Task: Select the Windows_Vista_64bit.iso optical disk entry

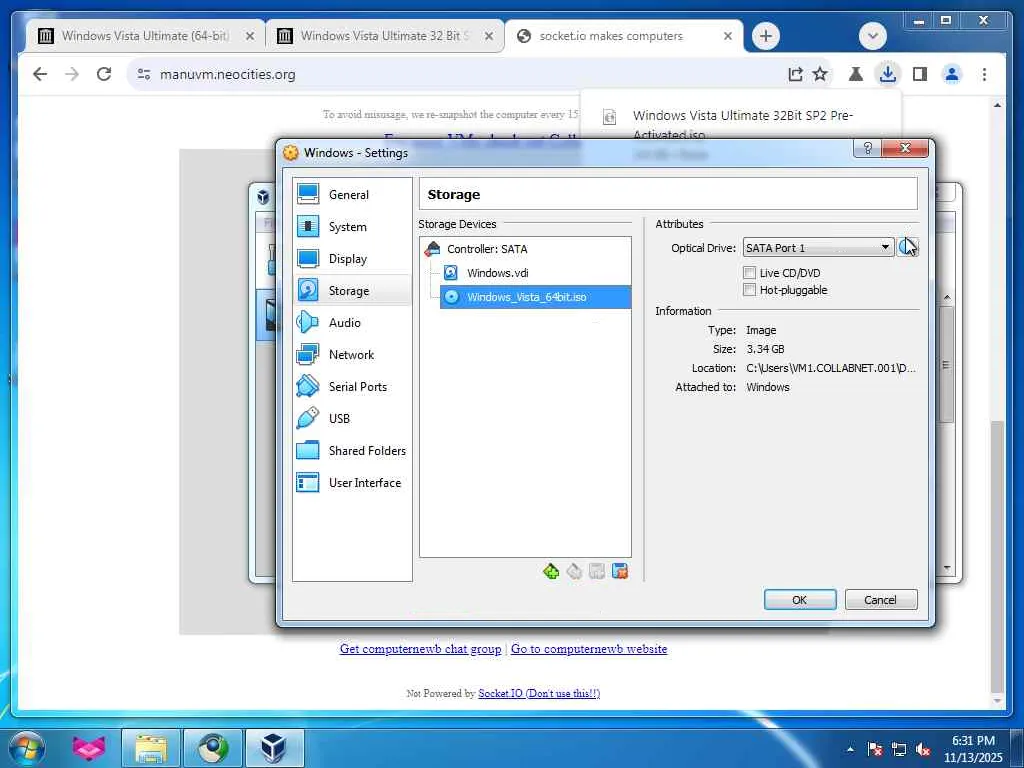Action: pos(536,297)
